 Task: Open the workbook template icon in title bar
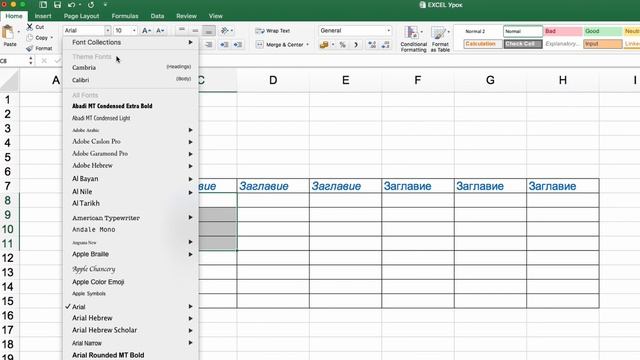pyautogui.click(x=43, y=5)
